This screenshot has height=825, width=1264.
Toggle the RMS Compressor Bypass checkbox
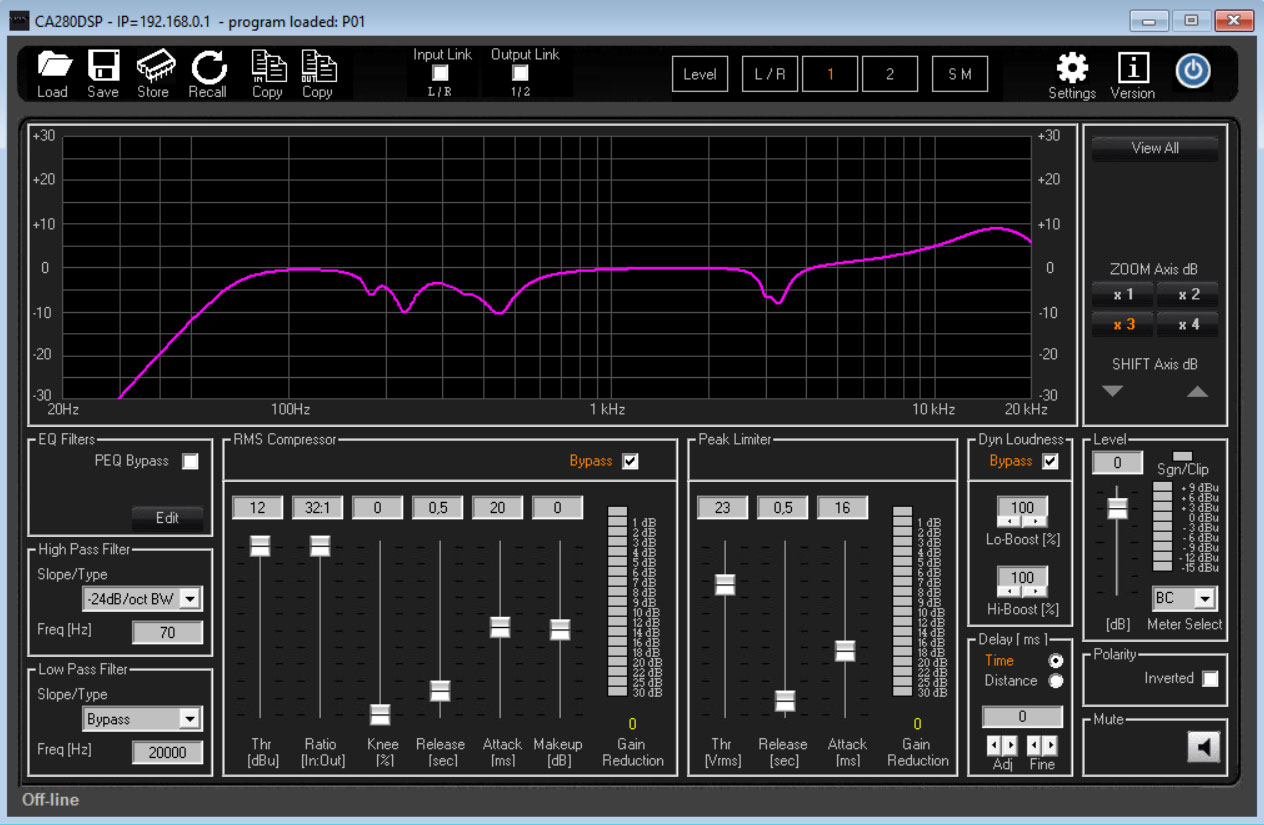[x=630, y=461]
